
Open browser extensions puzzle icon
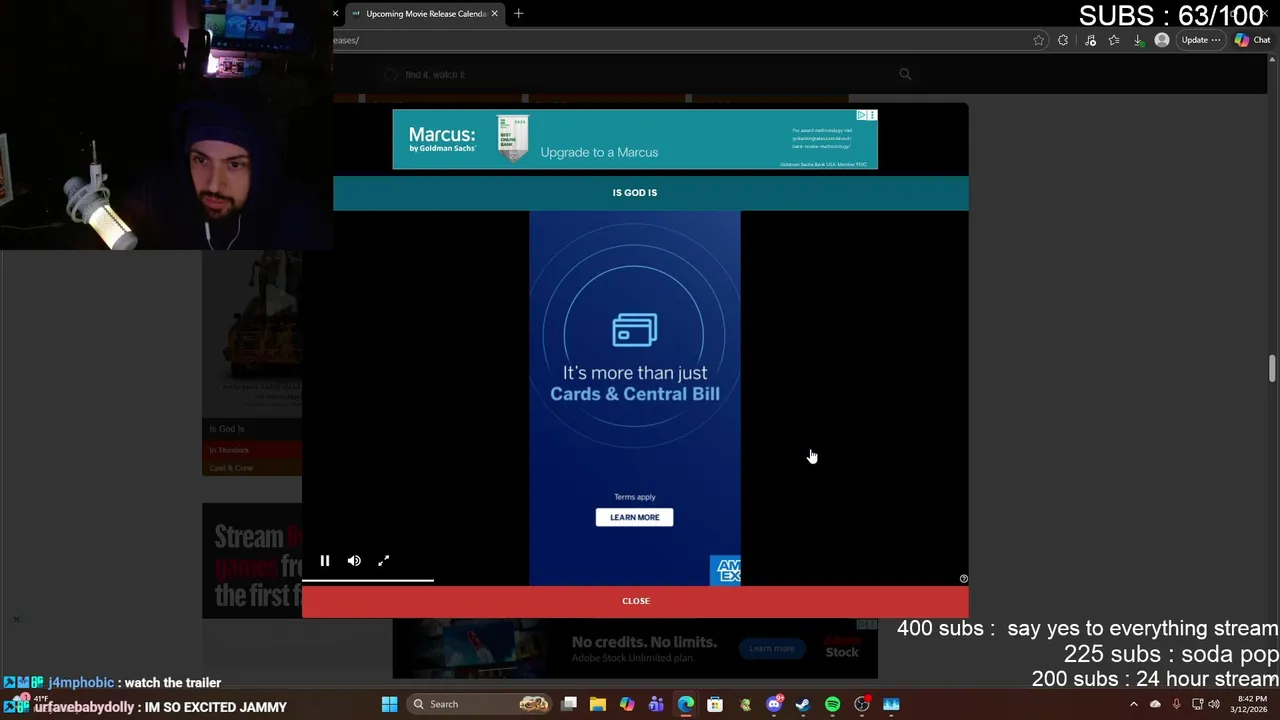click(x=1063, y=40)
